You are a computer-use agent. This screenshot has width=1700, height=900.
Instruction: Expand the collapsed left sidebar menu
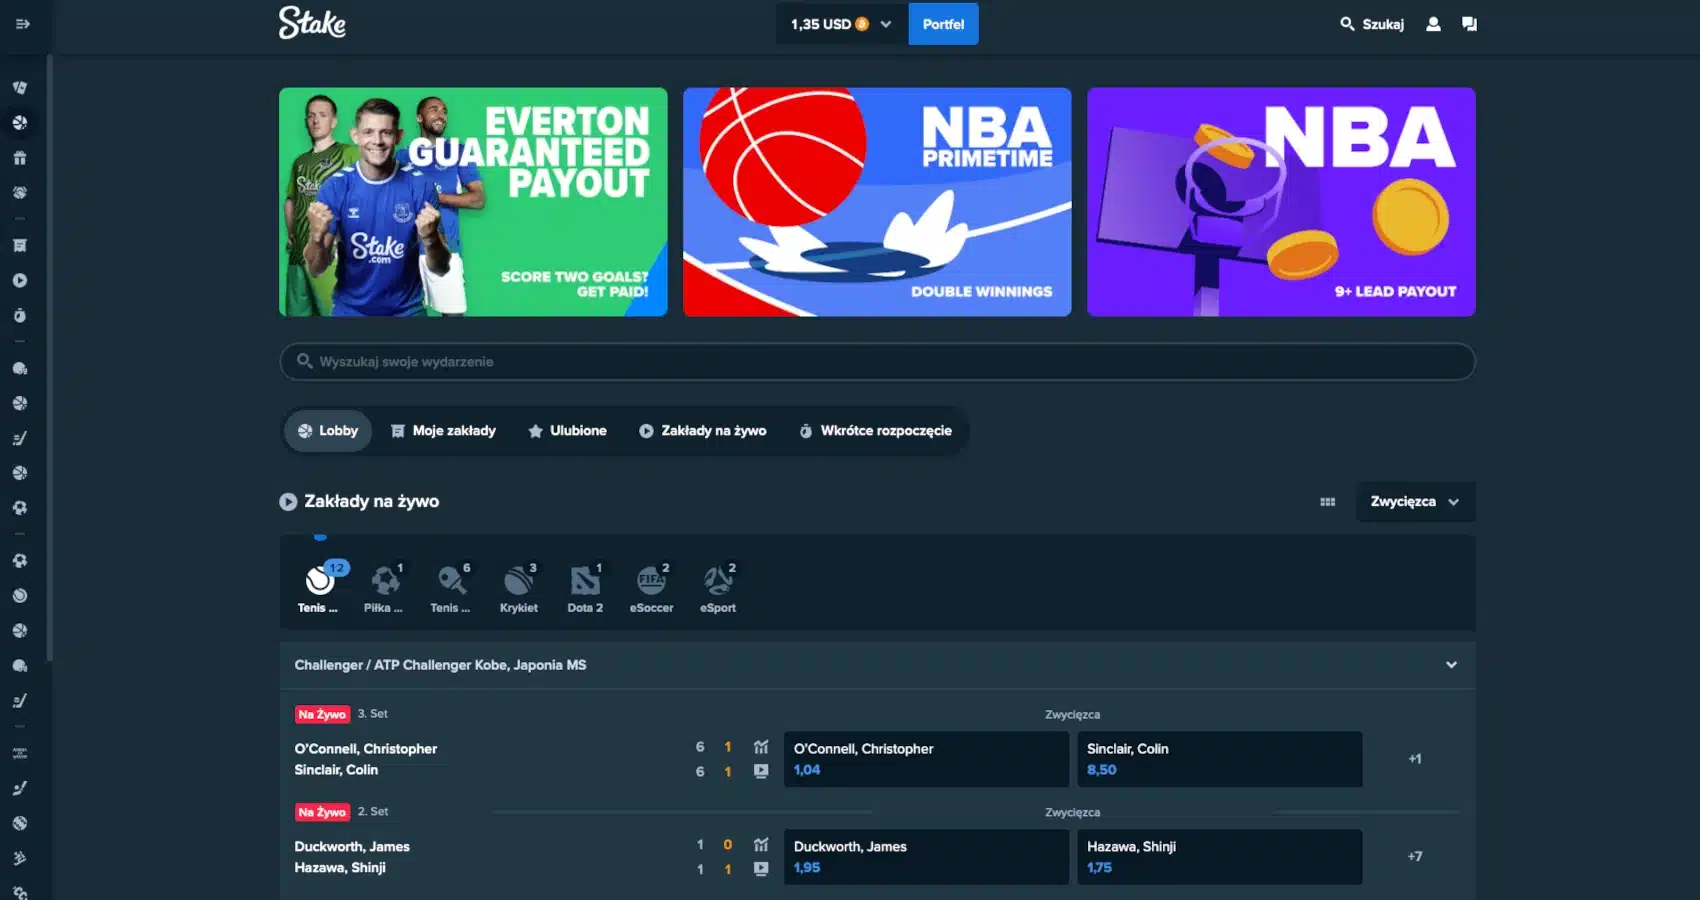click(x=22, y=24)
